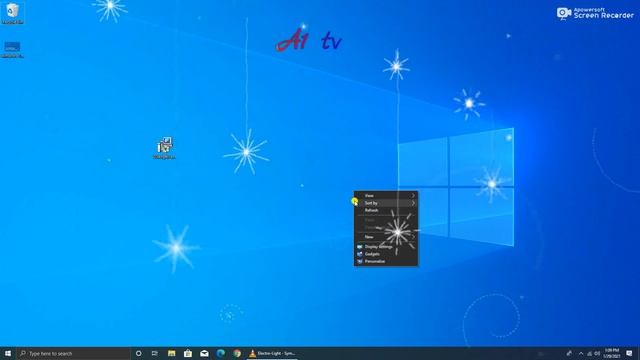
Task: Launch Microsoft Edge from the taskbar
Action: [x=220, y=353]
